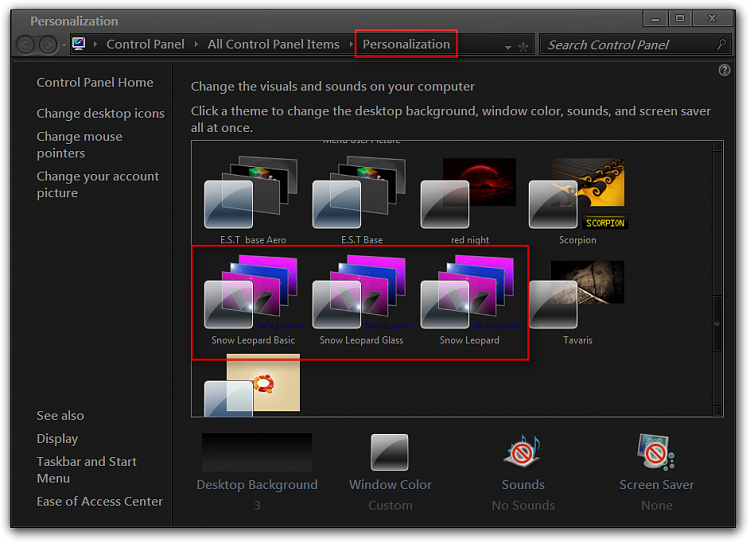Image resolution: width=750 pixels, height=543 pixels.
Task: Go forward with the Forward arrow button
Action: 47,44
